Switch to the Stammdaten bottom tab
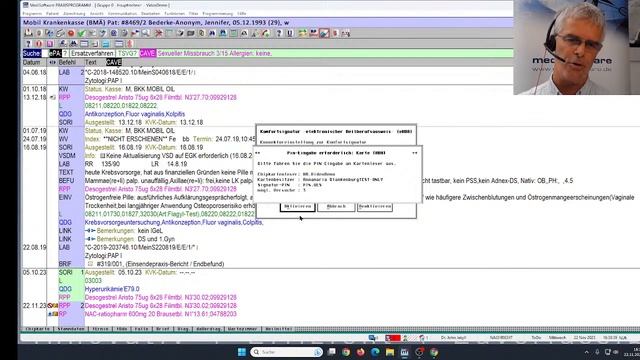This screenshot has width=640, height=360. click(71, 329)
